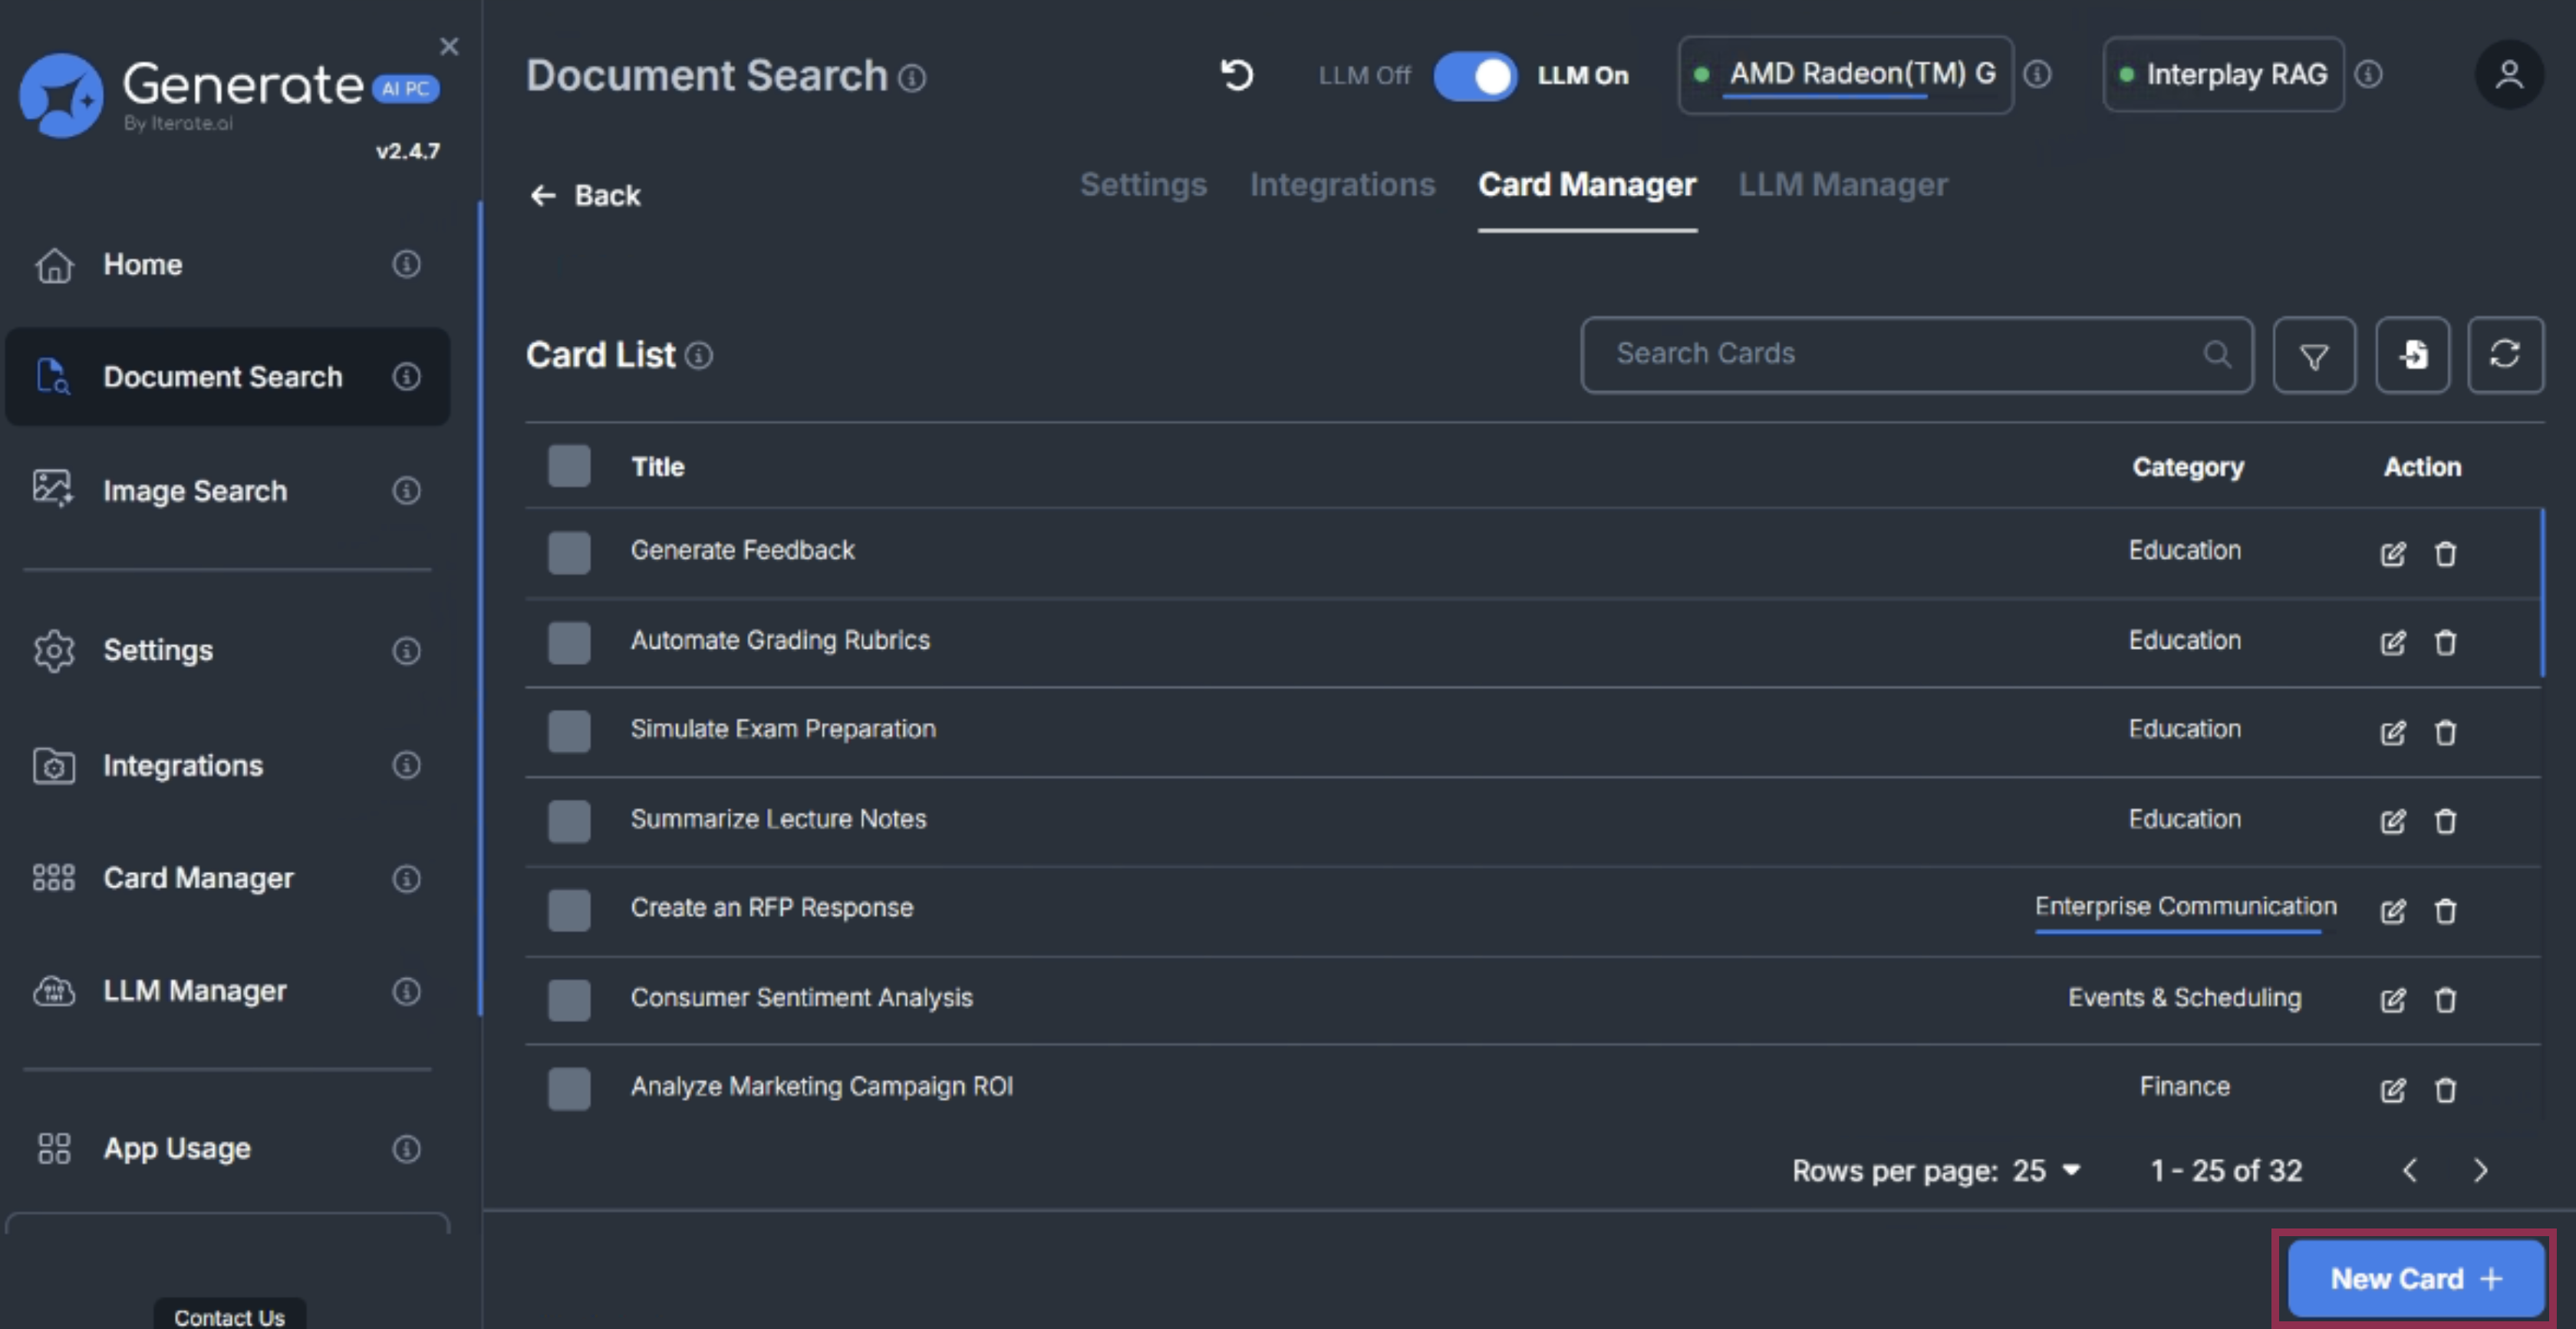
Task: Edit the Generate Feedback card
Action: (2392, 553)
